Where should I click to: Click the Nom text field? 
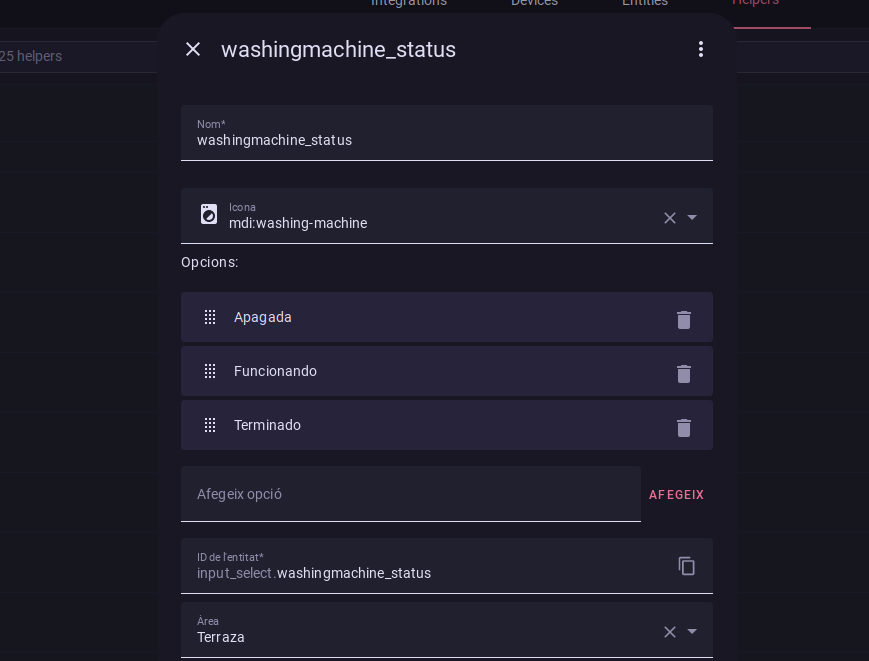click(x=446, y=140)
